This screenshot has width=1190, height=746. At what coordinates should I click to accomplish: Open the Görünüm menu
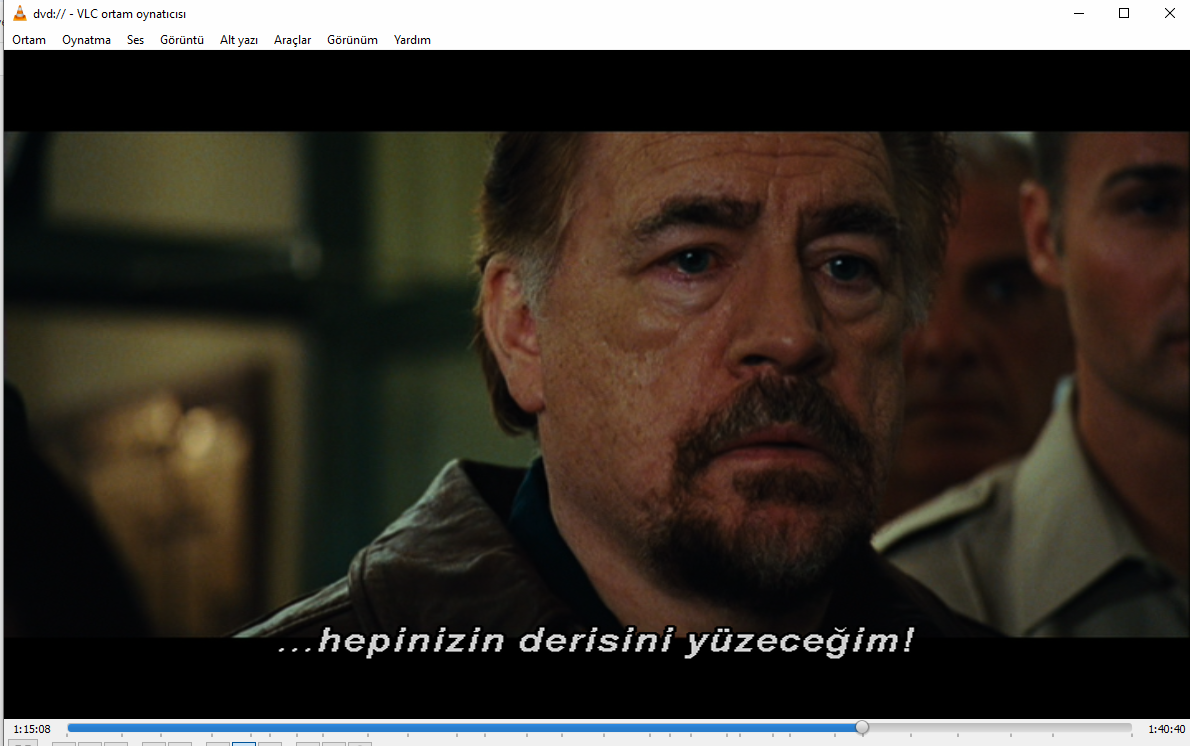[x=352, y=40]
